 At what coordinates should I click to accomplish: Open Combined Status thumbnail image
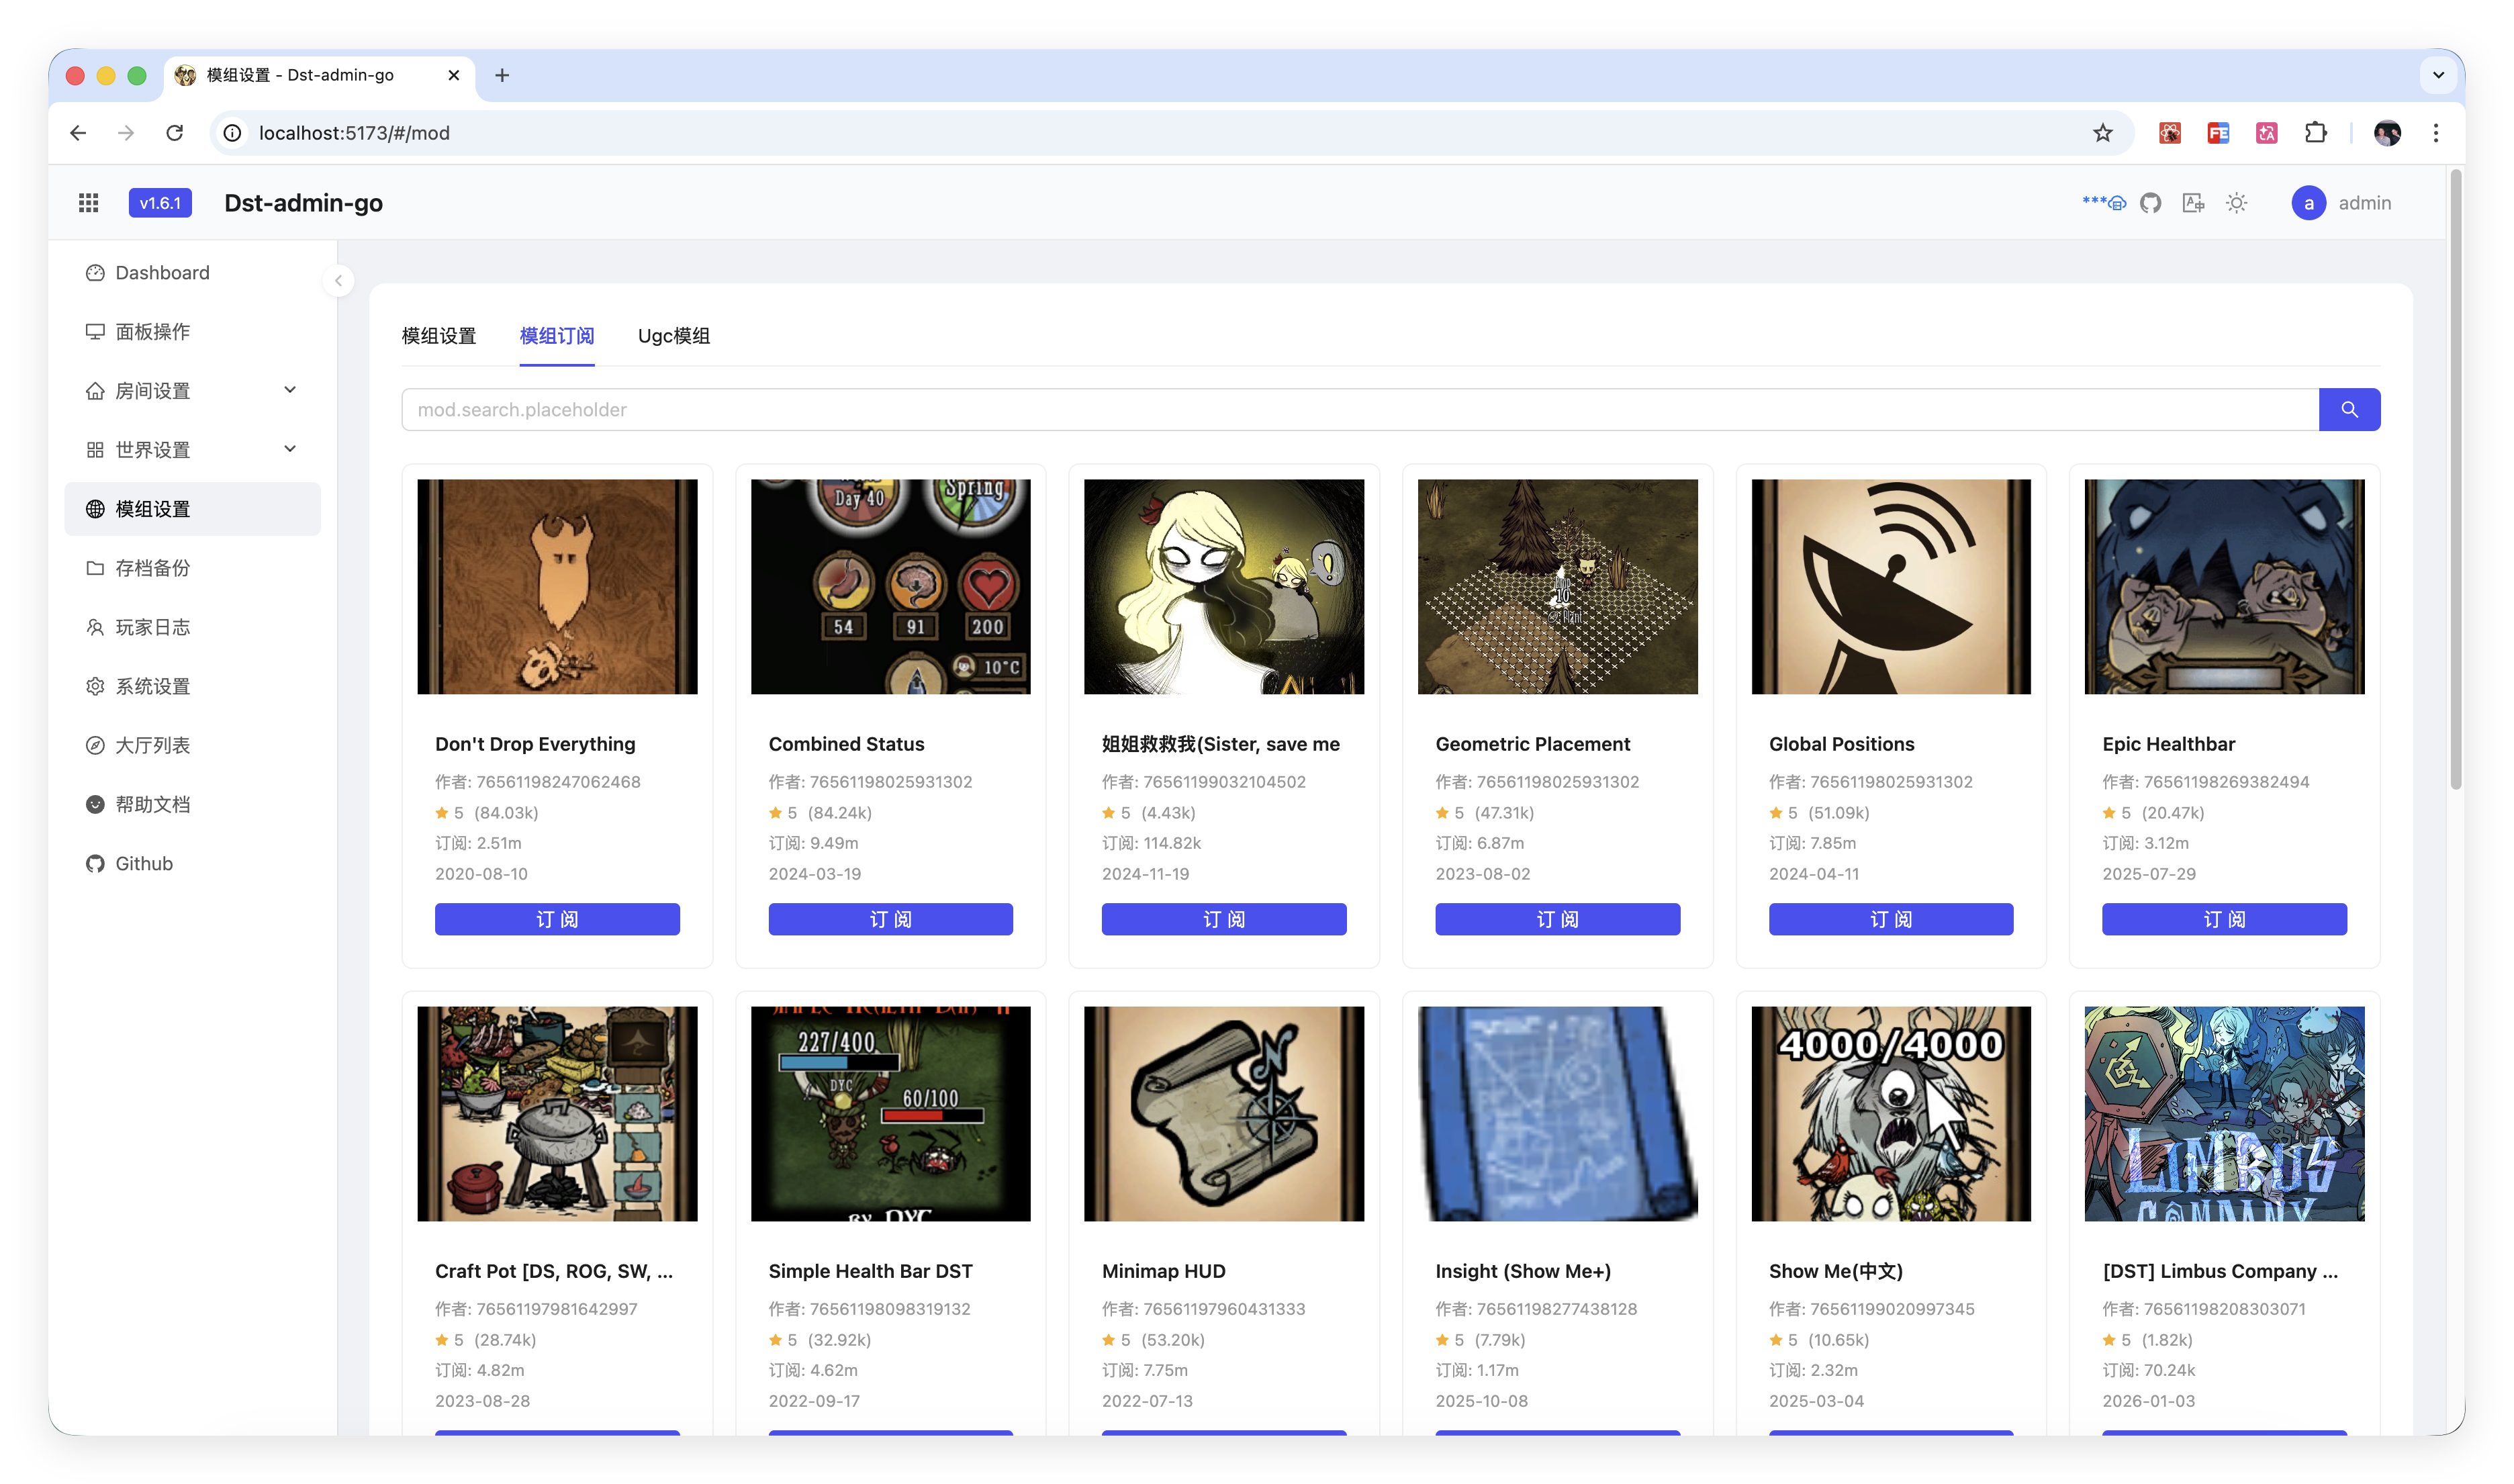[x=891, y=587]
